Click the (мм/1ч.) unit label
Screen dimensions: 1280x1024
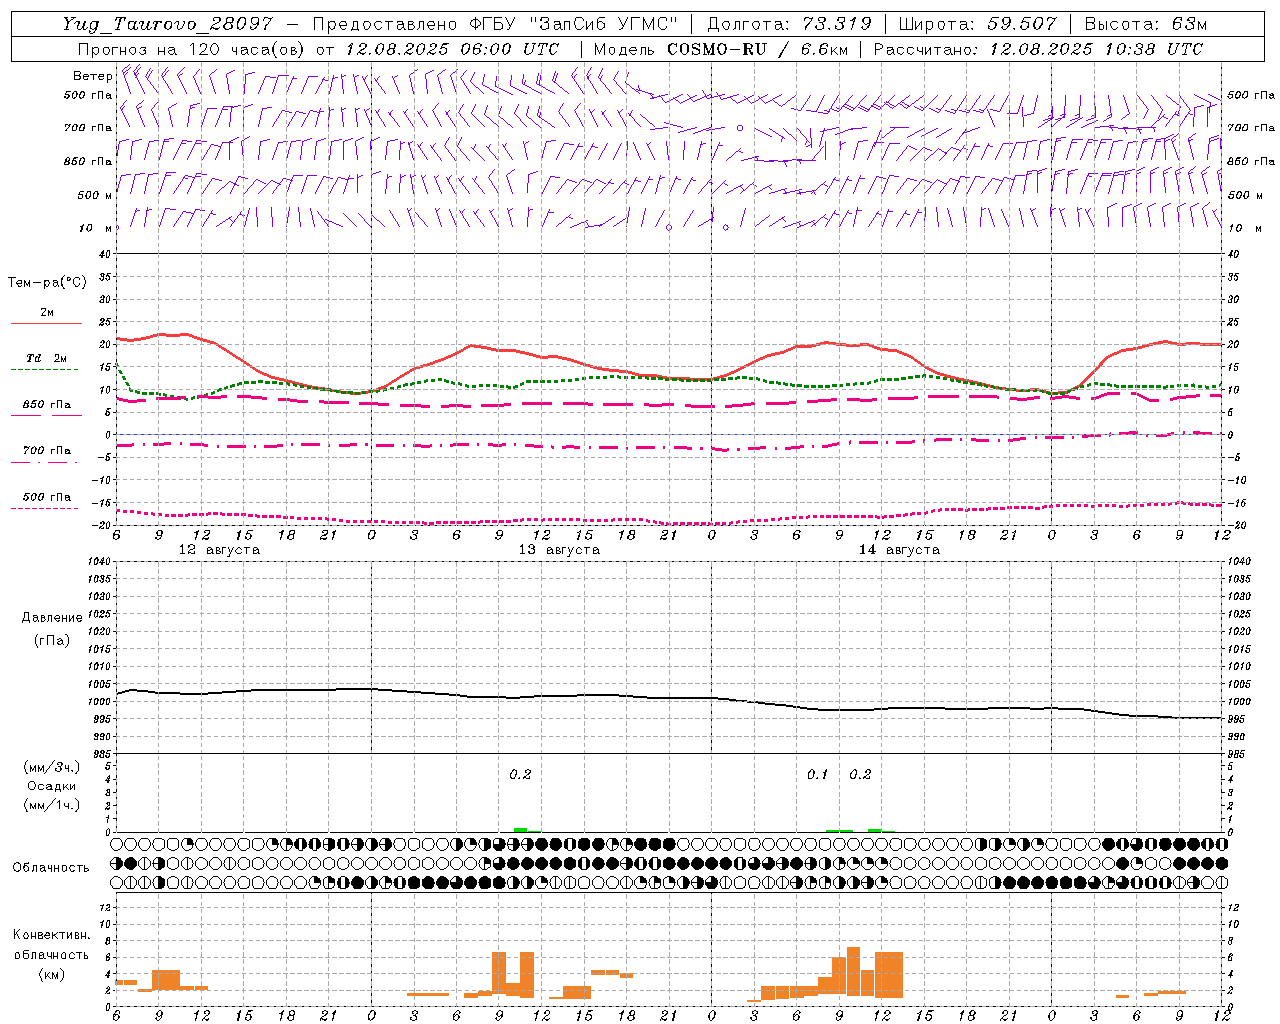(51, 805)
